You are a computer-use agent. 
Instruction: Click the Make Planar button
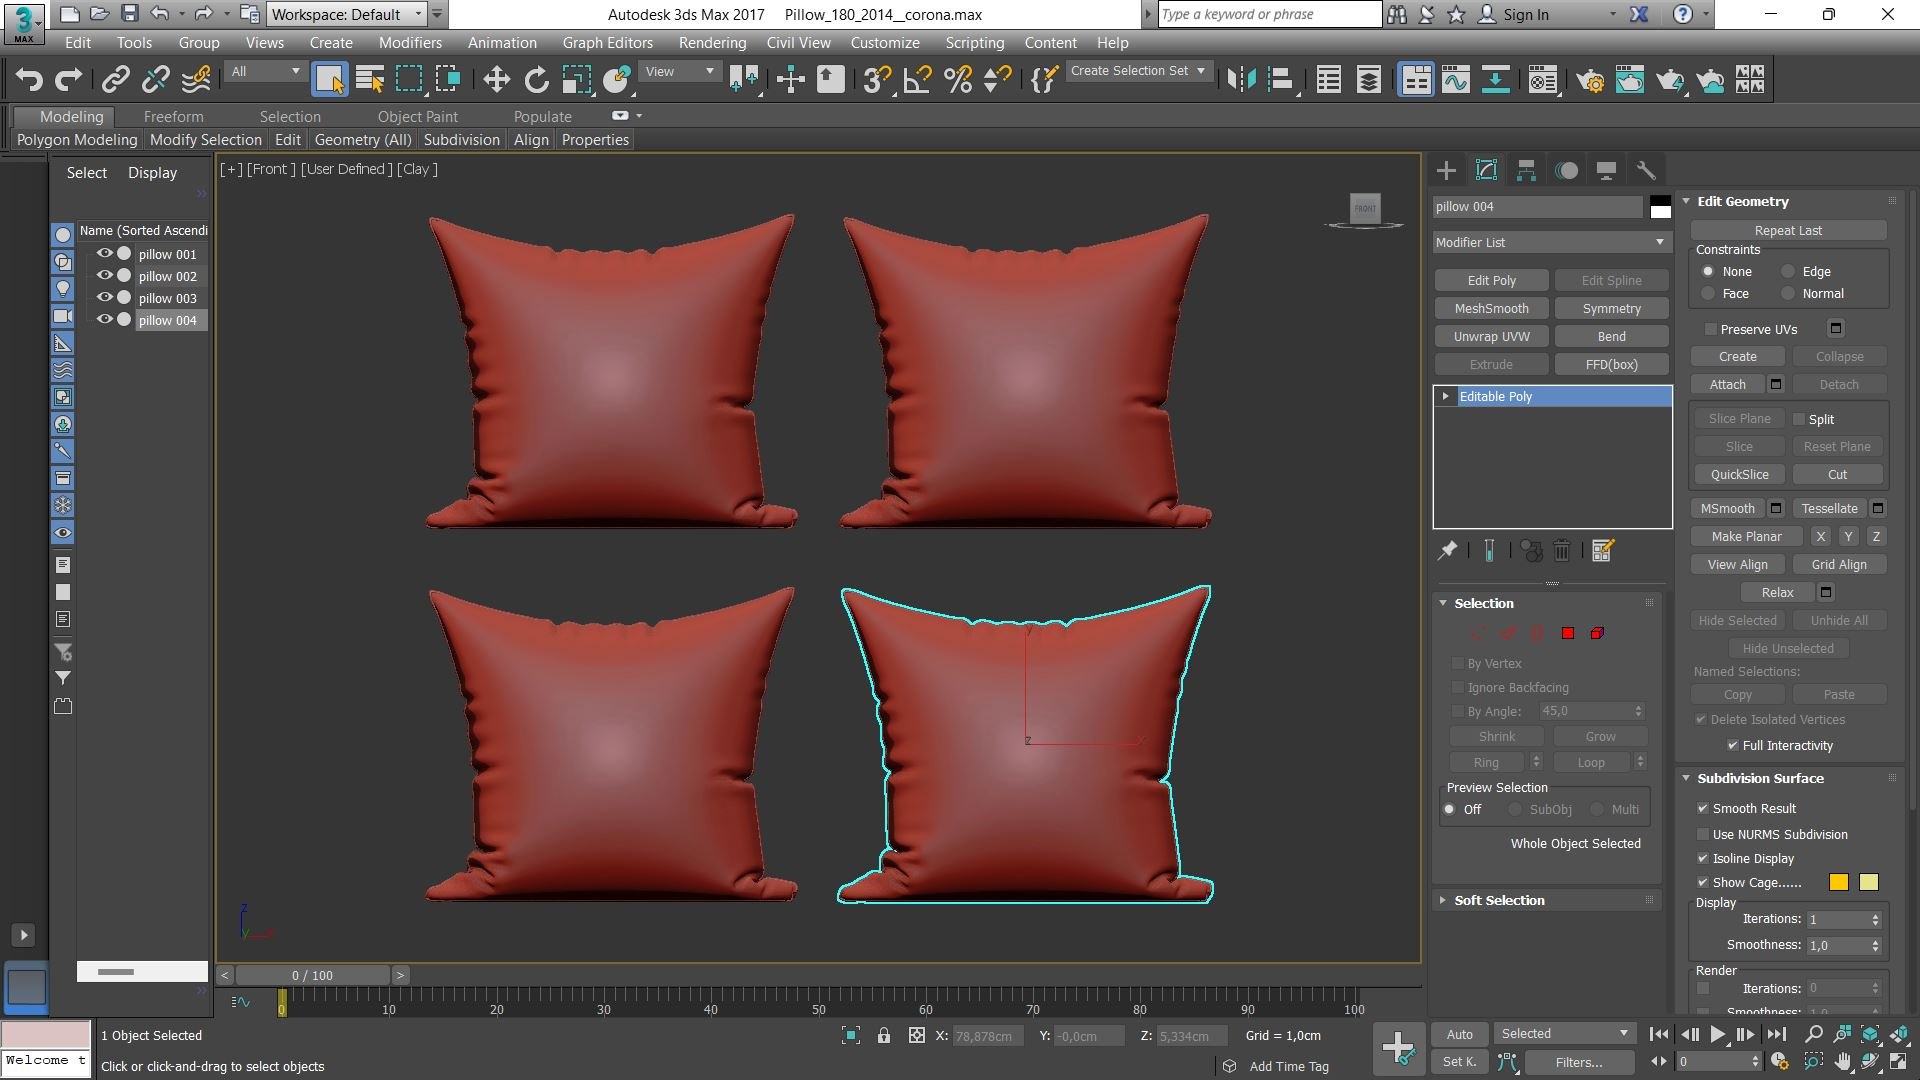coord(1746,536)
